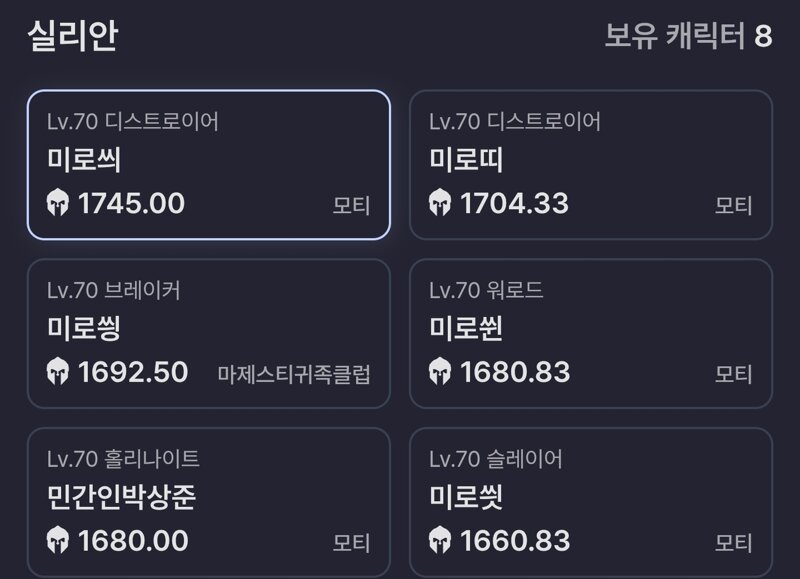
Task: Click Lv.70 홀리나이트 class label
Action: tap(123, 459)
